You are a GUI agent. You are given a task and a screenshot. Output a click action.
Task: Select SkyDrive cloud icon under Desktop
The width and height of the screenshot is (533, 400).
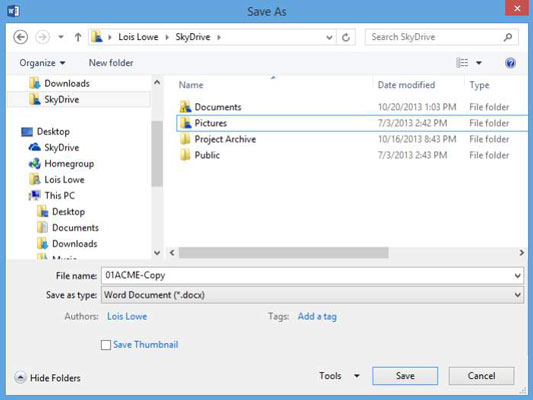tap(35, 147)
